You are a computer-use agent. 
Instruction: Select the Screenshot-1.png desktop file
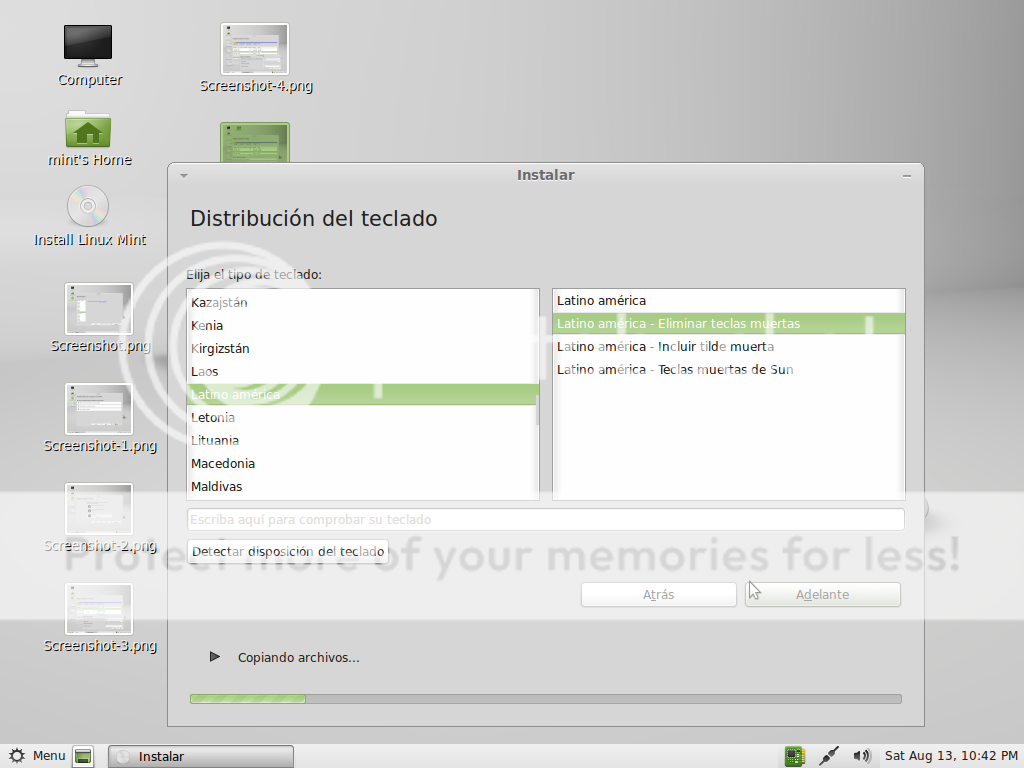tap(99, 409)
